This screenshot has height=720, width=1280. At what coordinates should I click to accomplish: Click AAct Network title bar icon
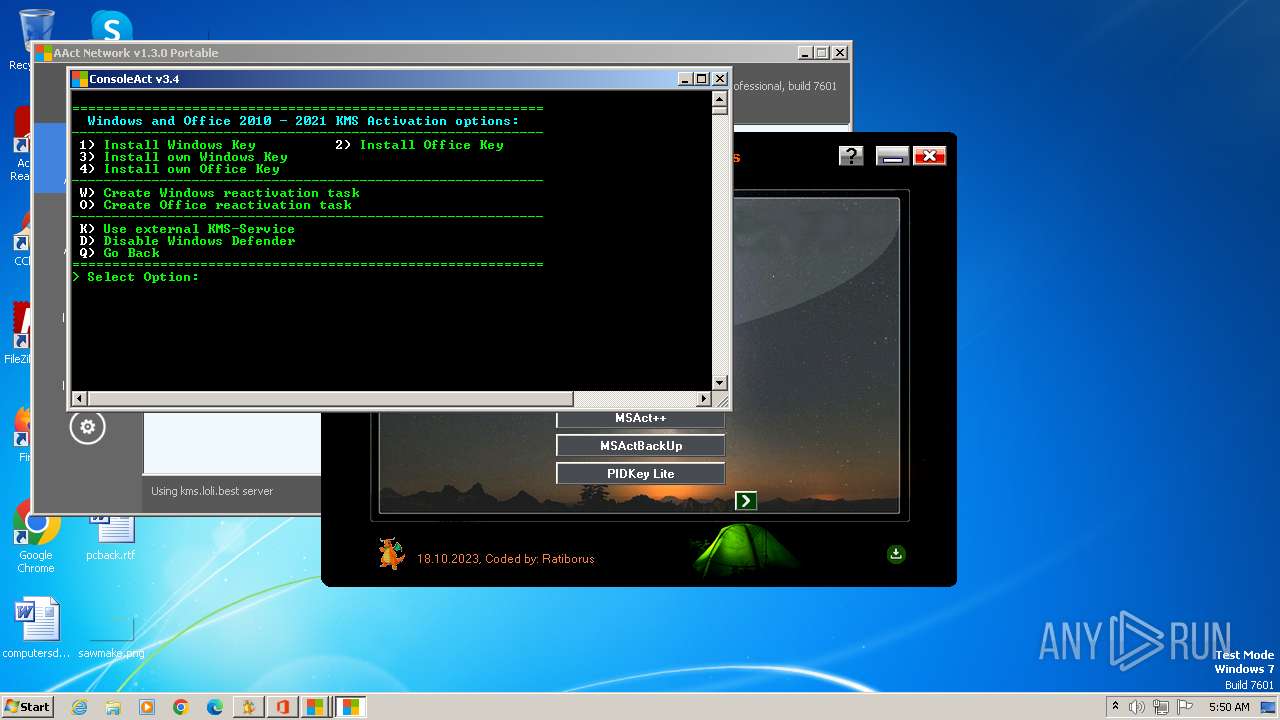(44, 53)
